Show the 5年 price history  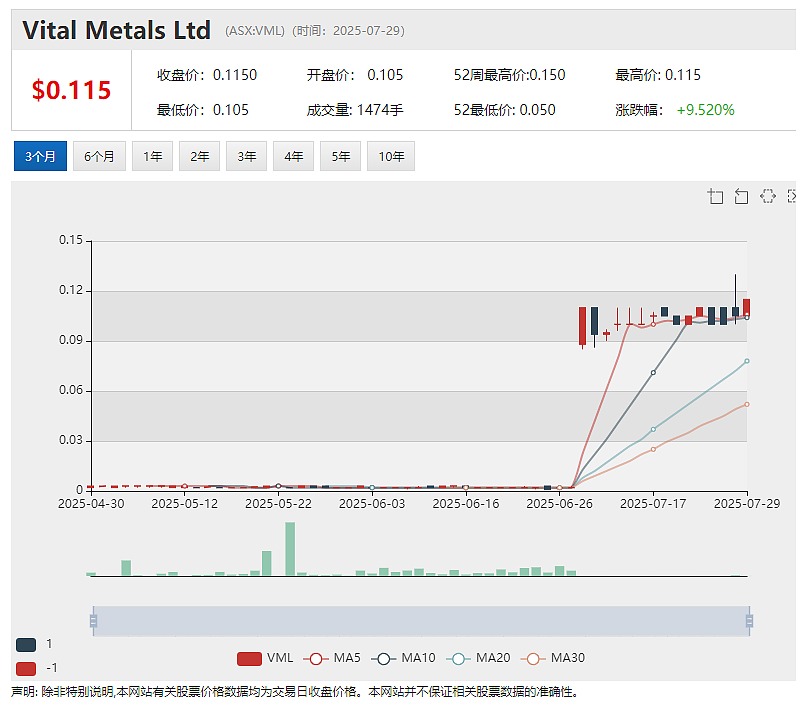tap(340, 156)
